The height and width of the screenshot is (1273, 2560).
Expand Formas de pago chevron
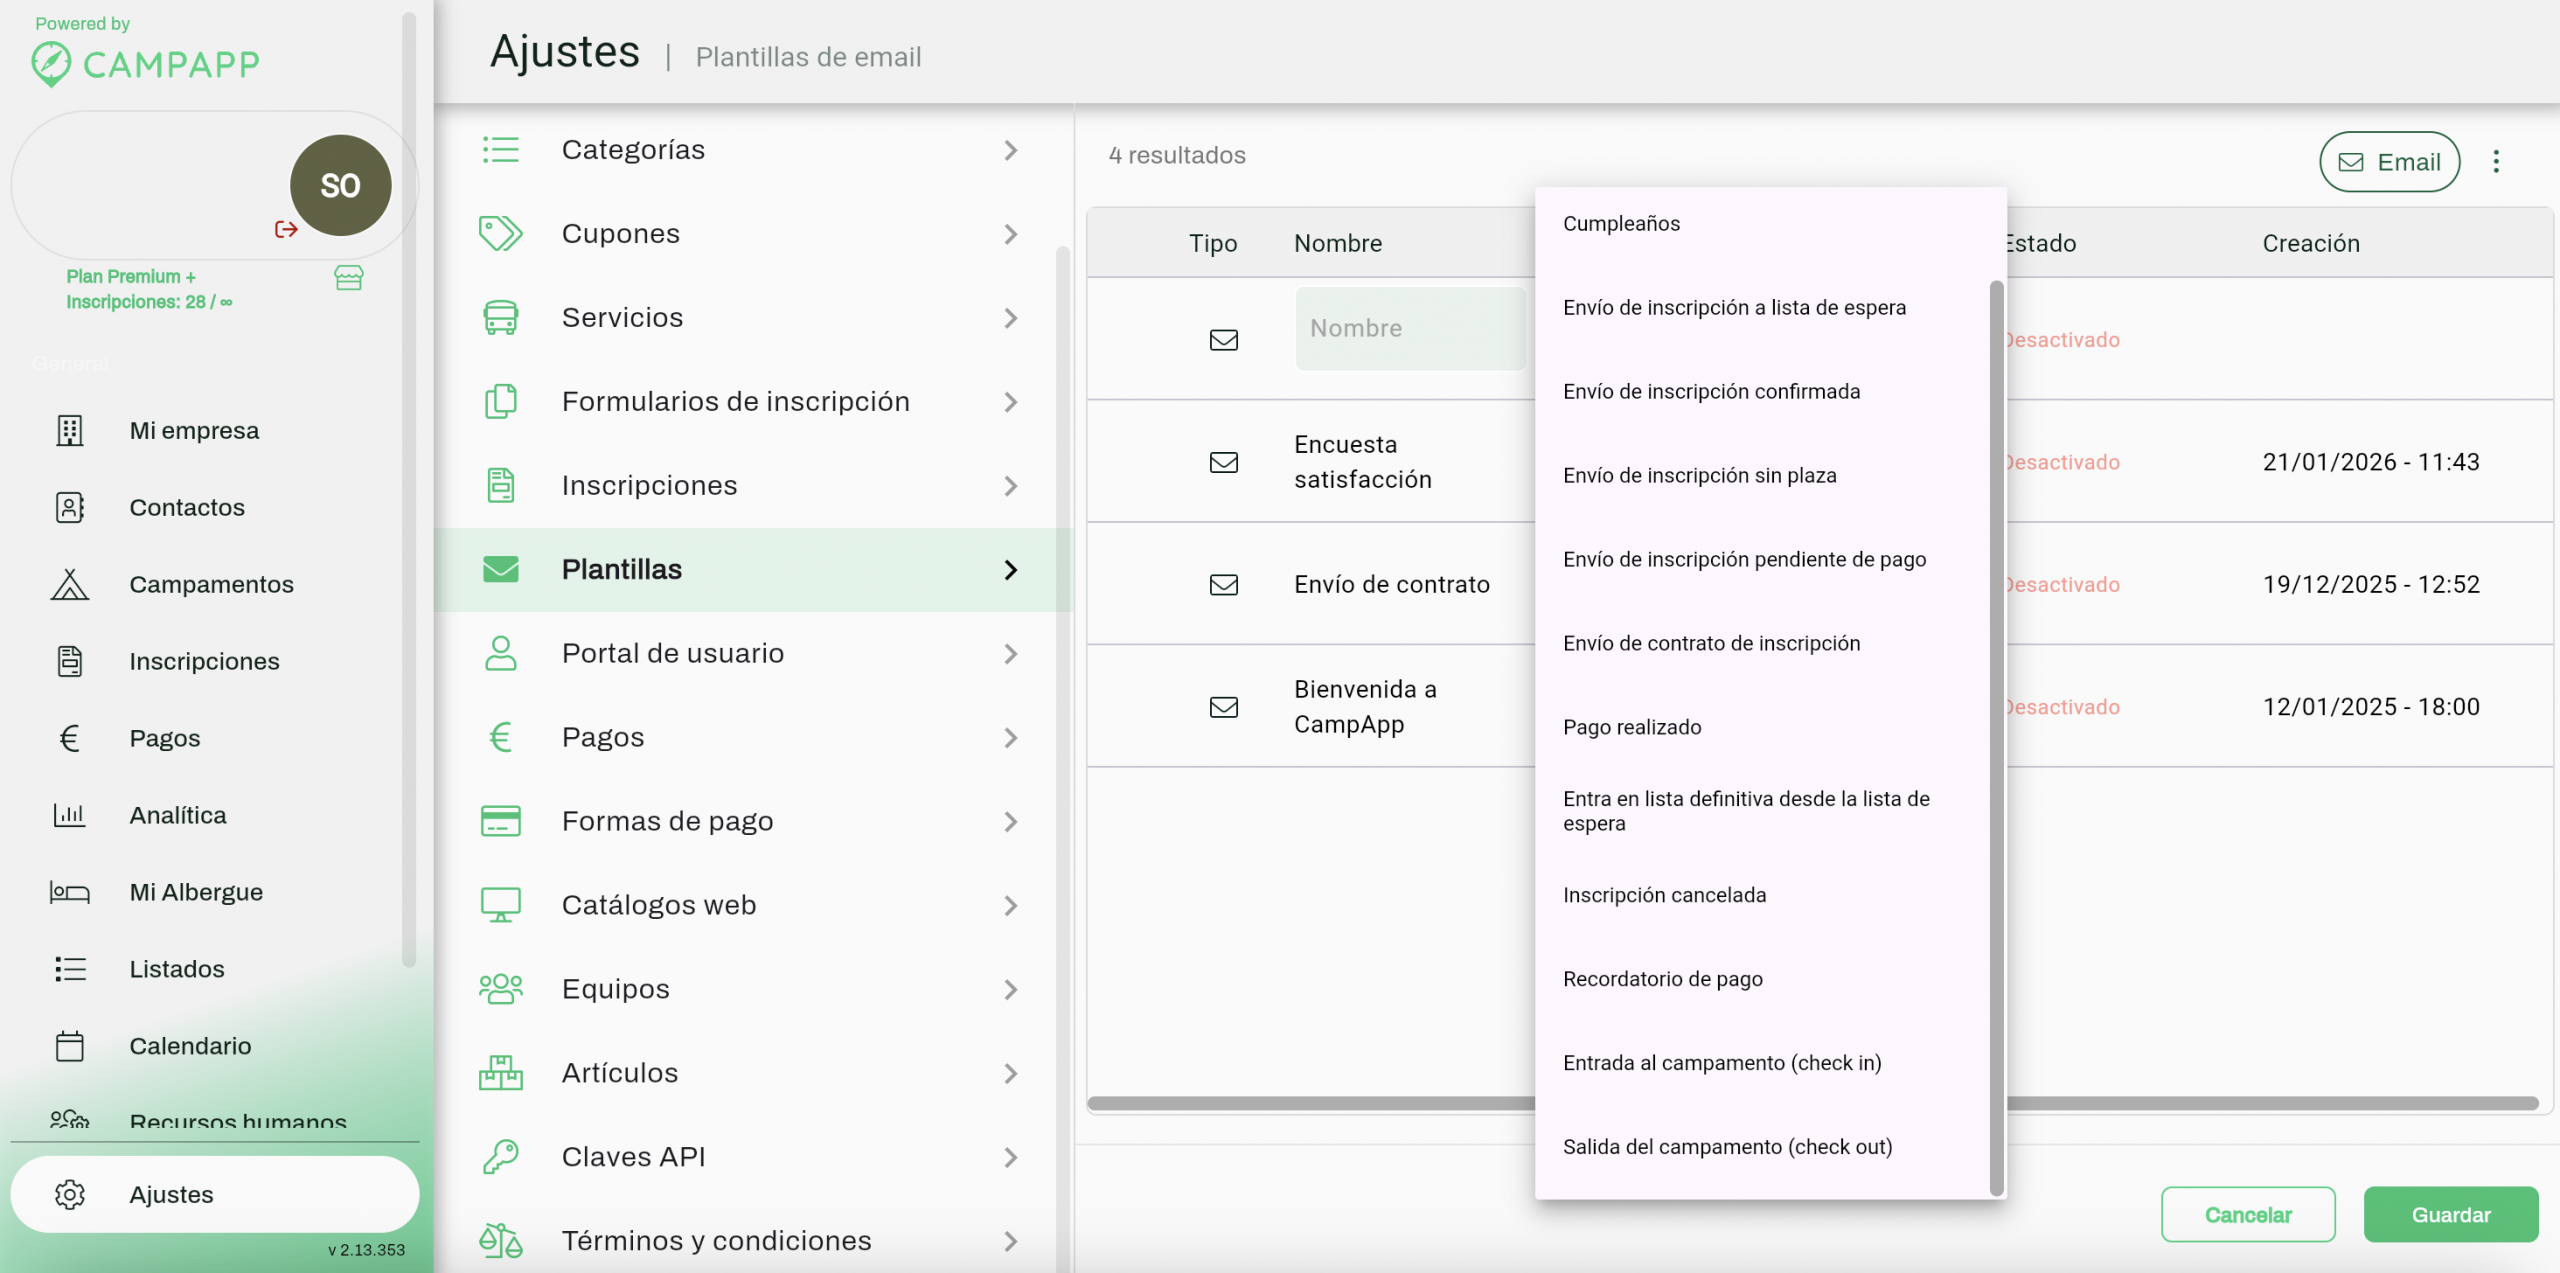[1011, 822]
